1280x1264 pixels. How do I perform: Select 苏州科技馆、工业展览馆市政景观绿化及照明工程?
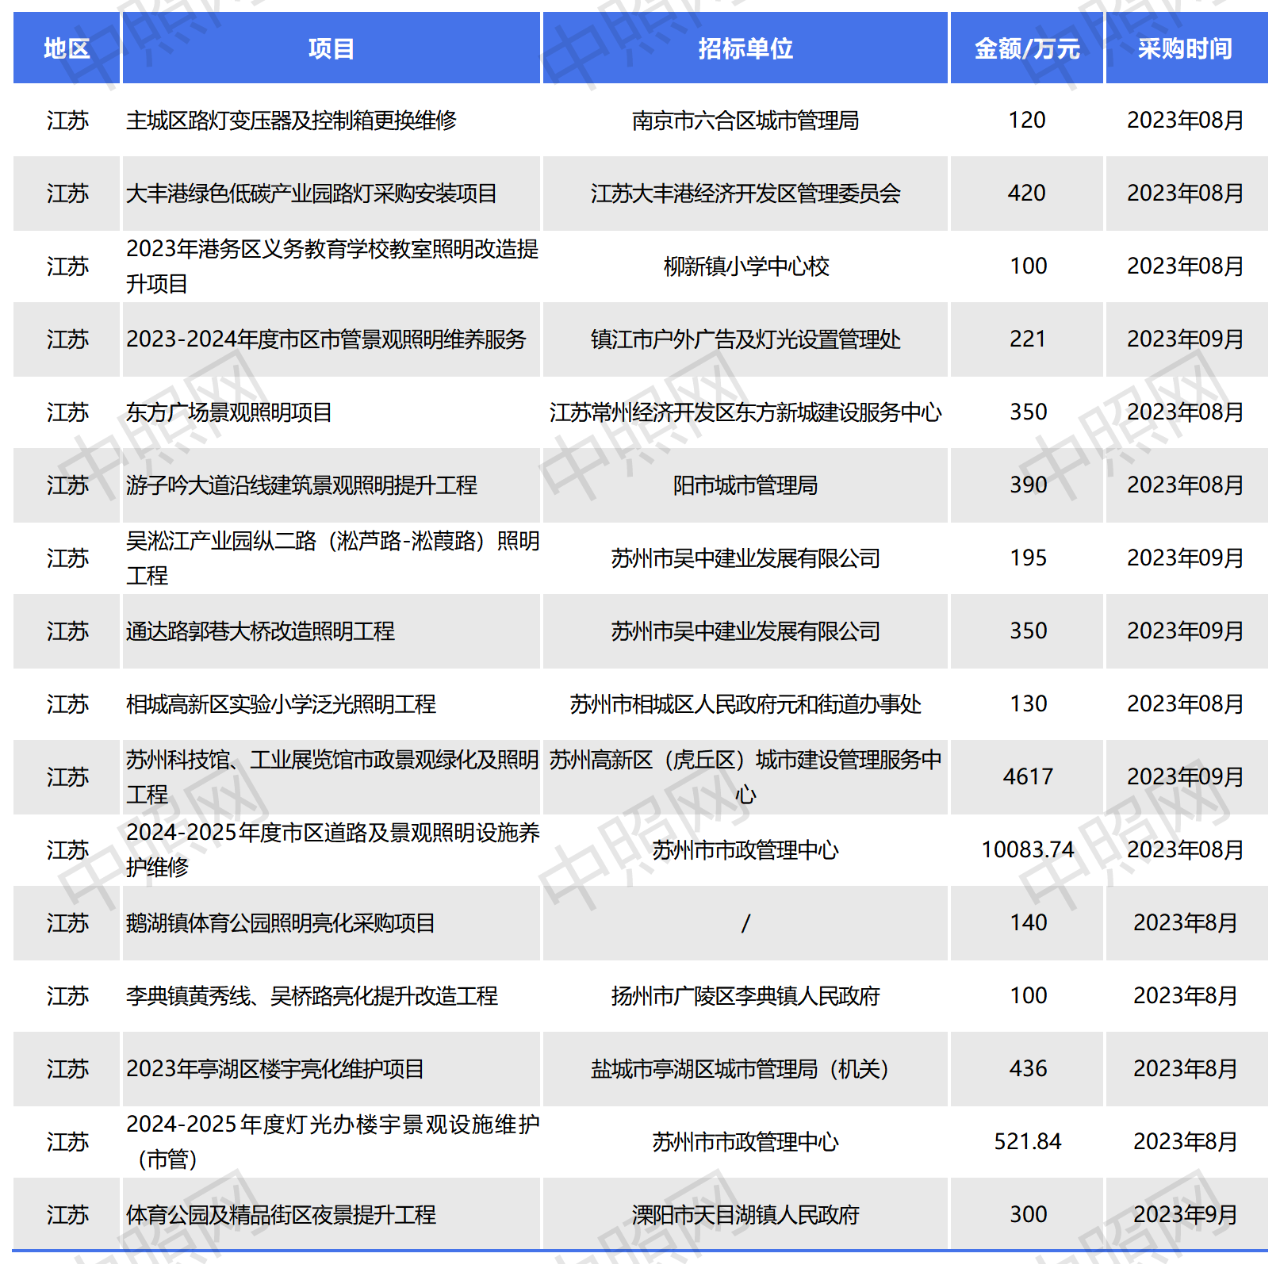(332, 777)
